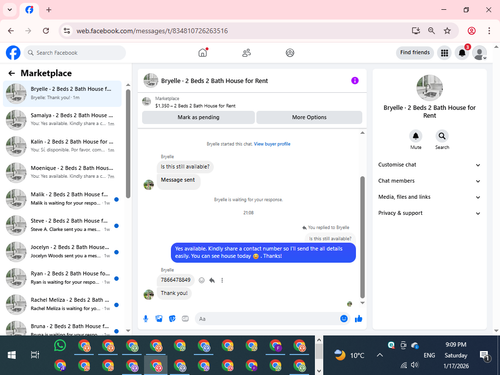The width and height of the screenshot is (500, 375).
Task: Open Rachel Meliza conversation in list
Action: (62, 304)
